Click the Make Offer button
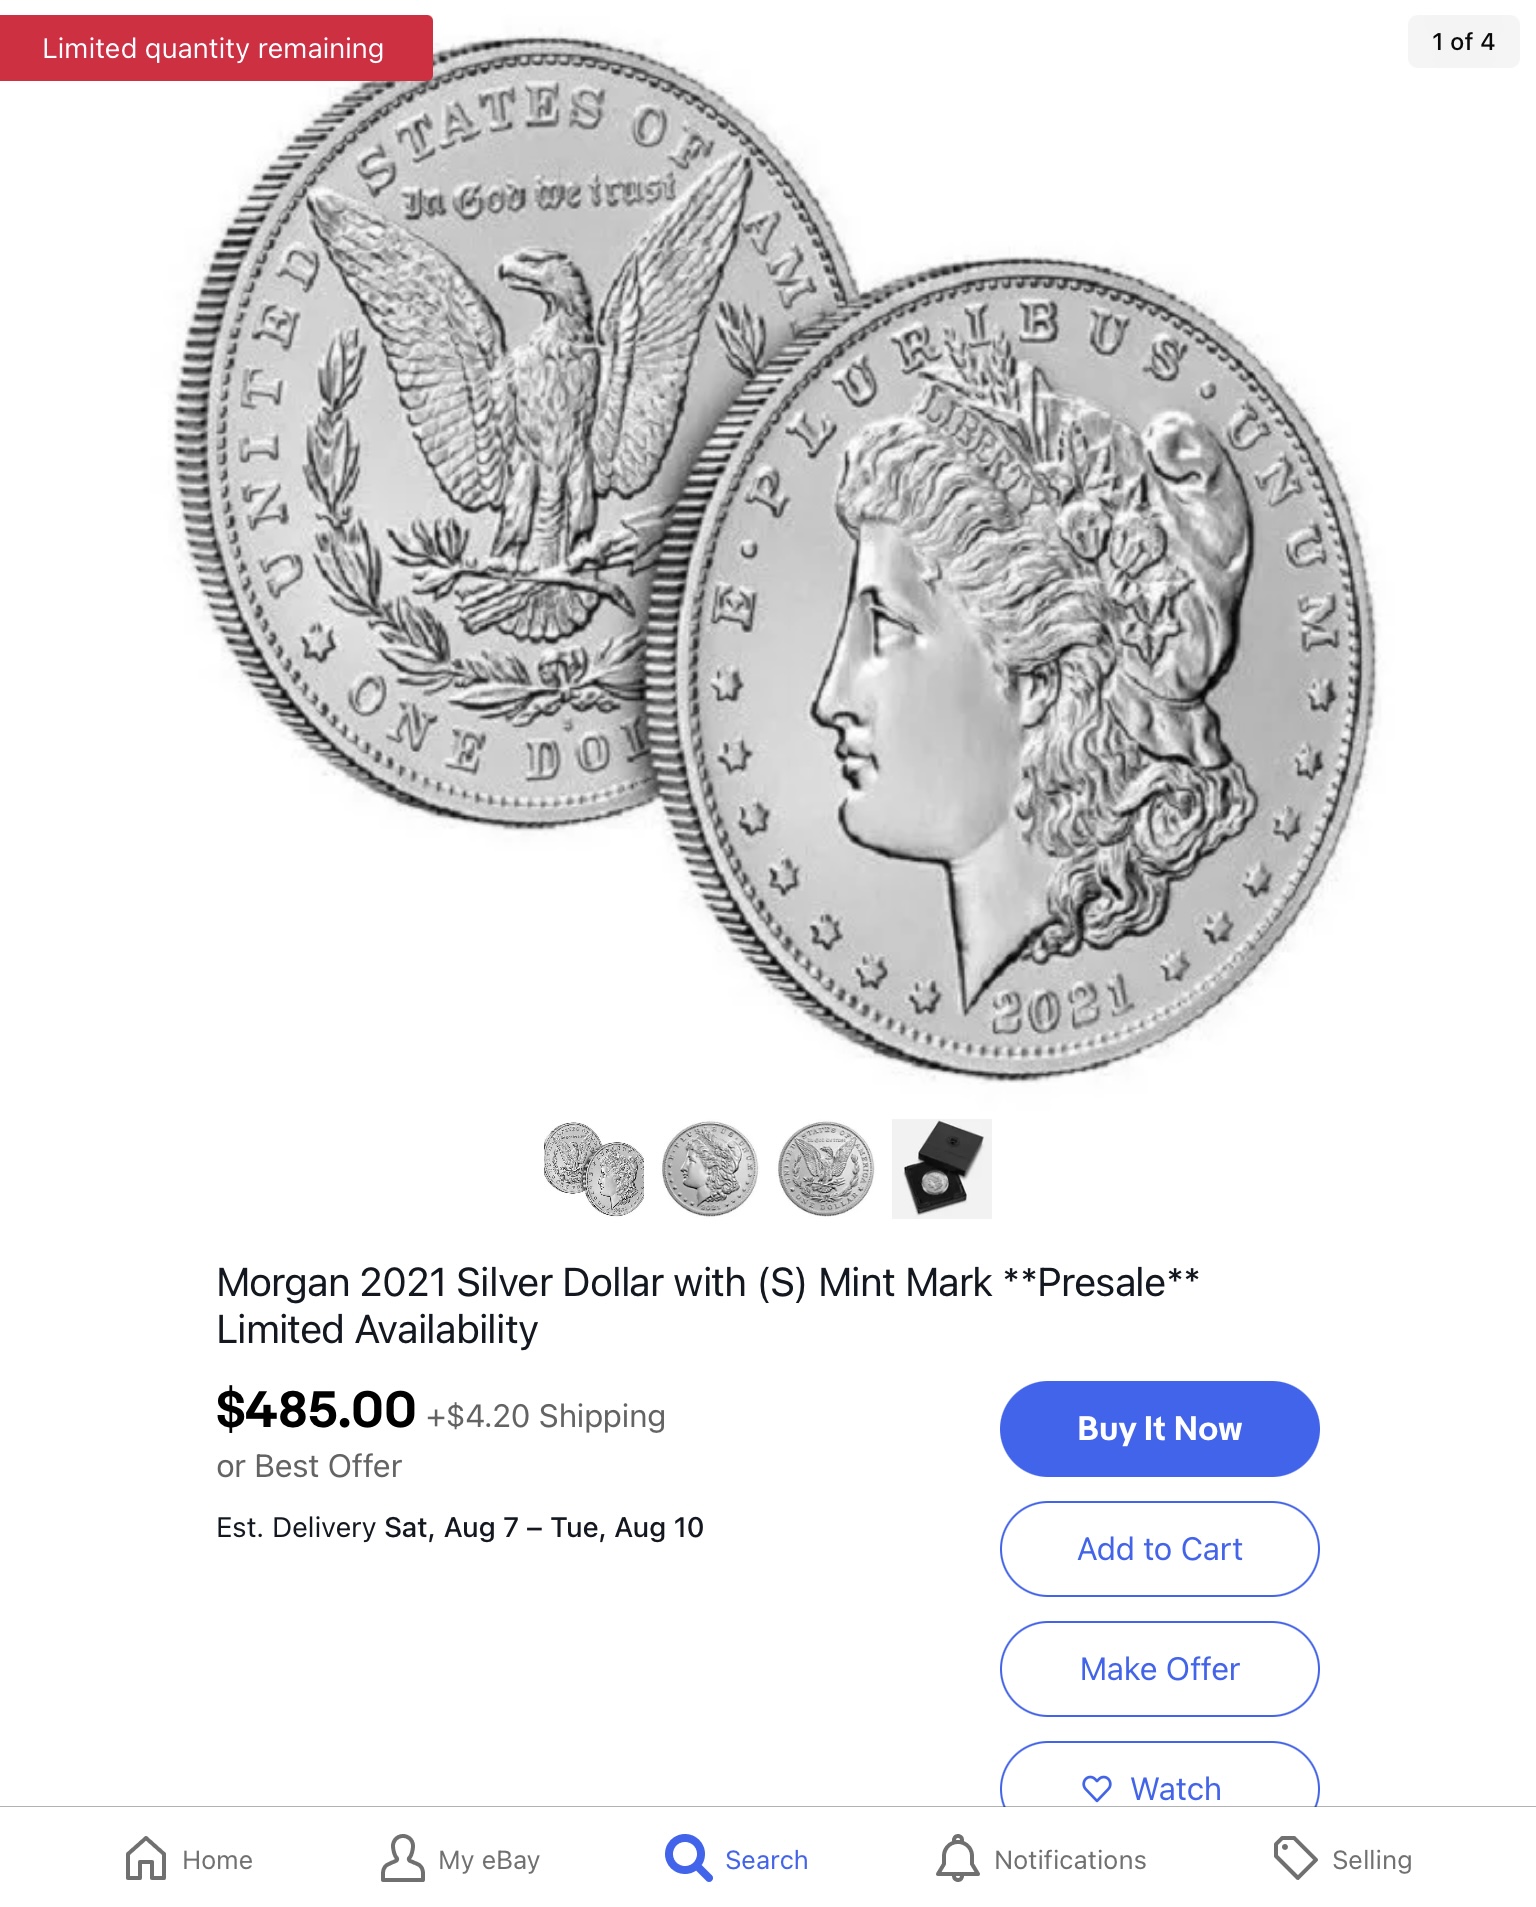1536x1907 pixels. click(x=1159, y=1669)
